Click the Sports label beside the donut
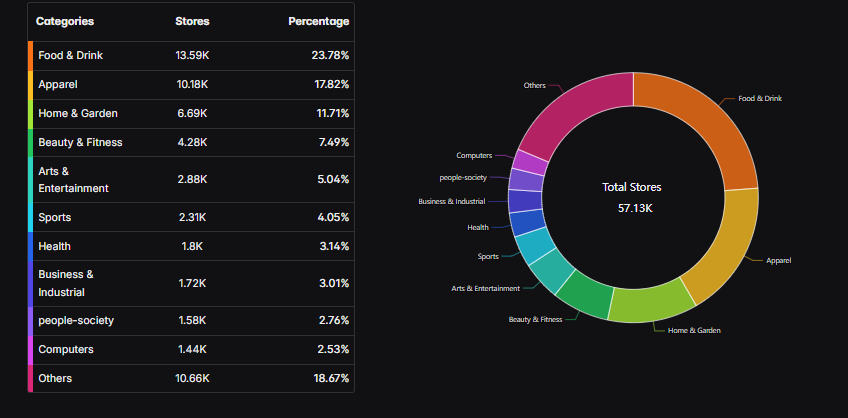This screenshot has height=418, width=848. coord(487,256)
